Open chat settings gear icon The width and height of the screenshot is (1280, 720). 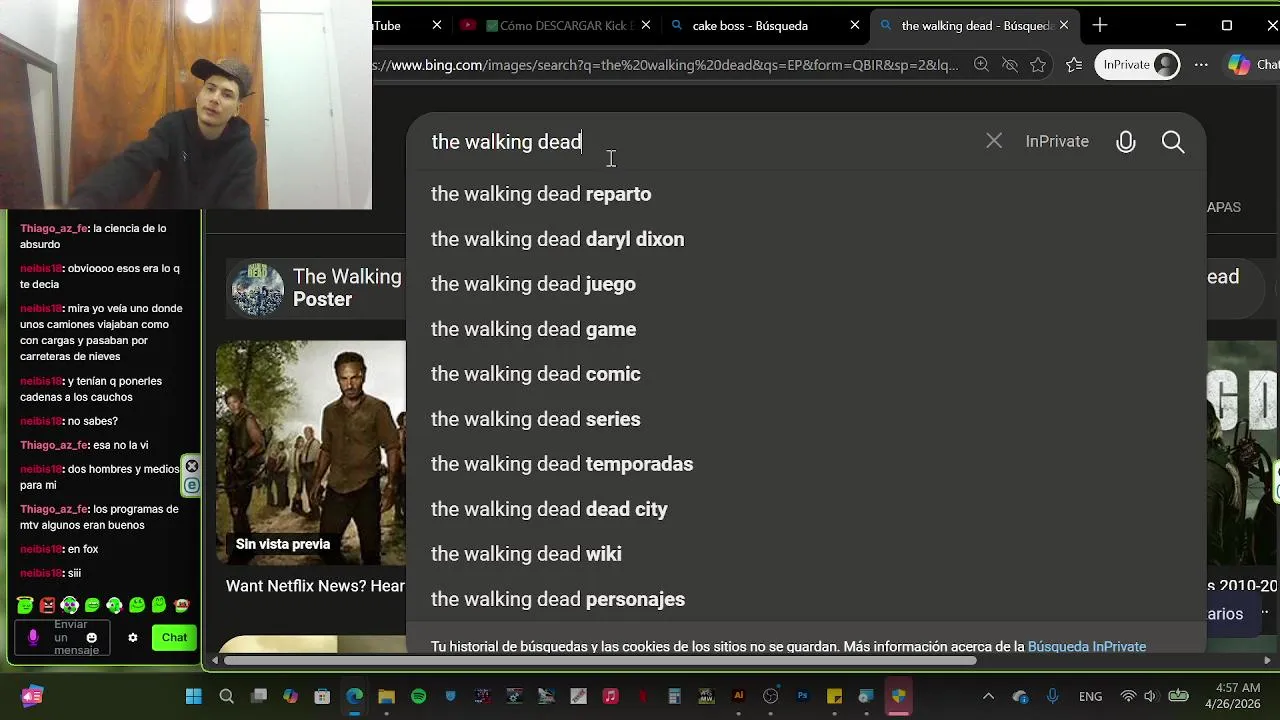tap(132, 637)
